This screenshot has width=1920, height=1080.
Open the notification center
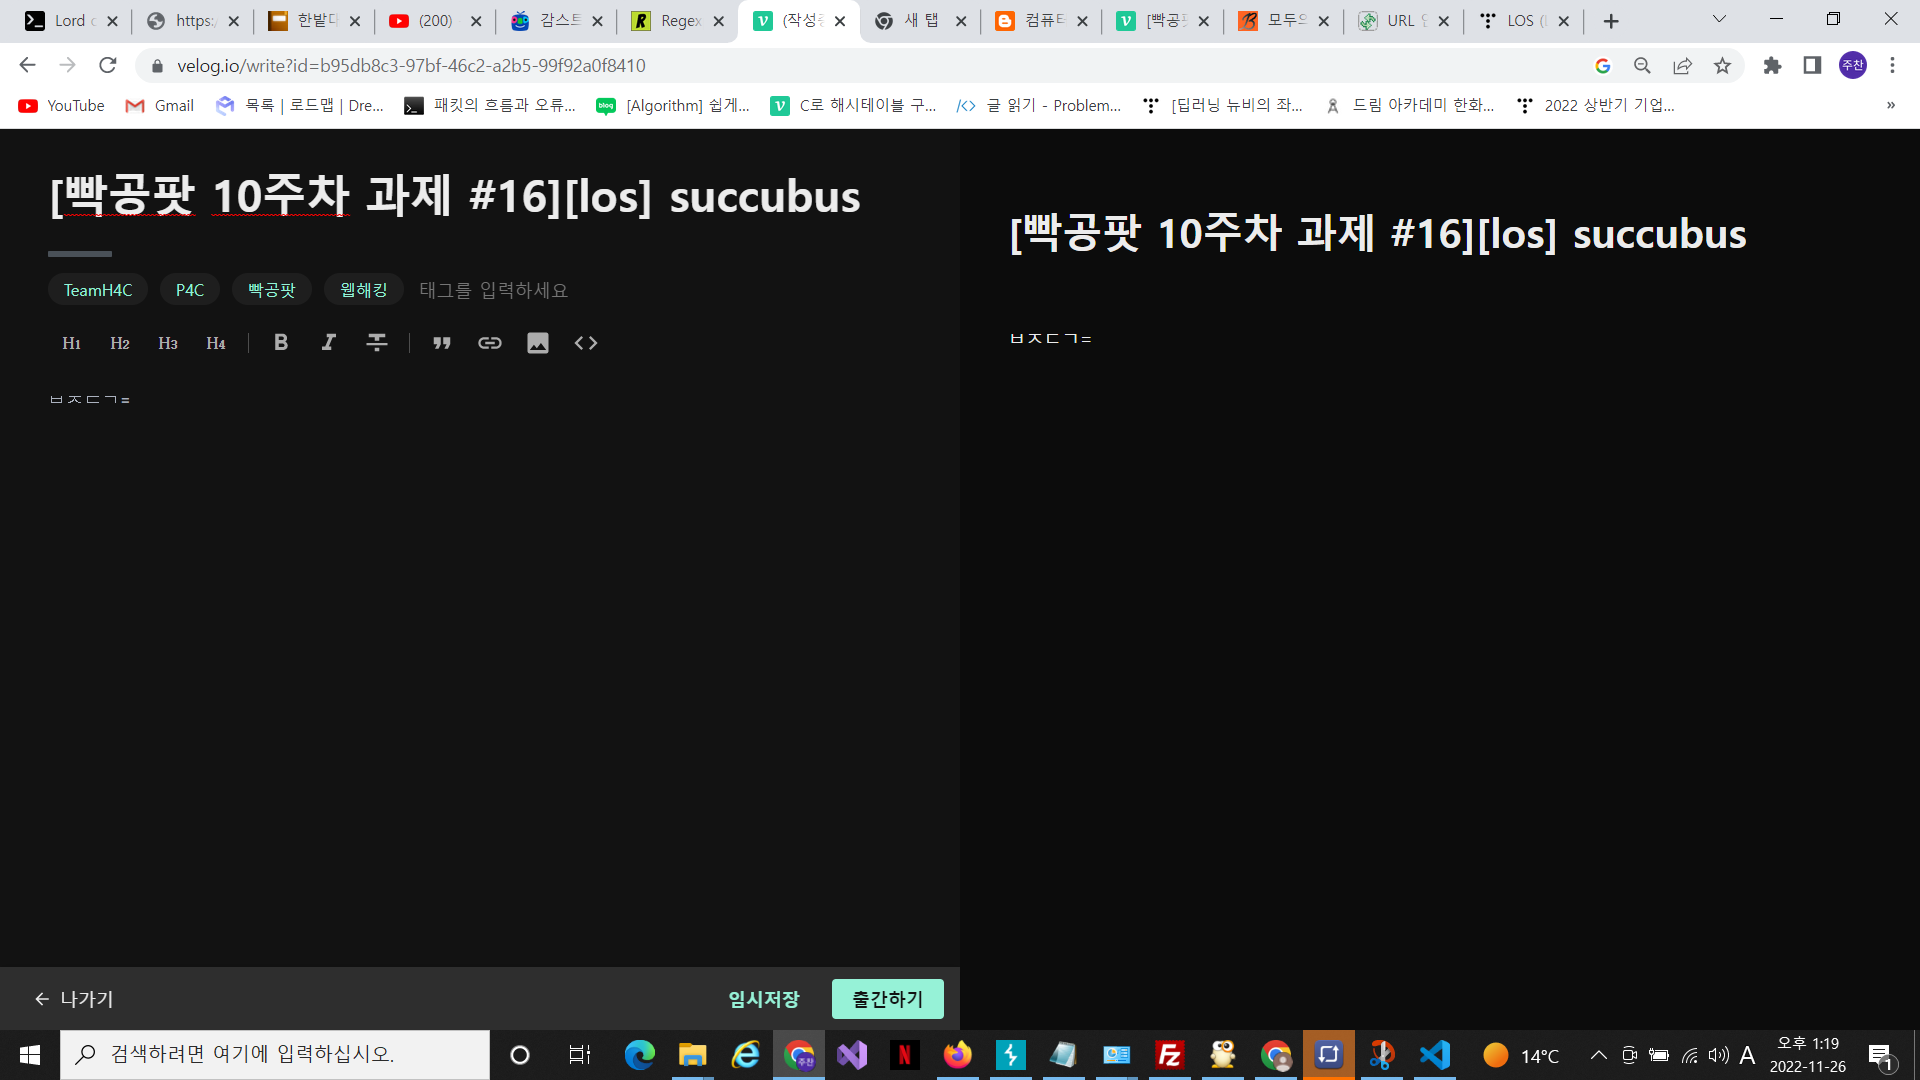(x=1880, y=1055)
